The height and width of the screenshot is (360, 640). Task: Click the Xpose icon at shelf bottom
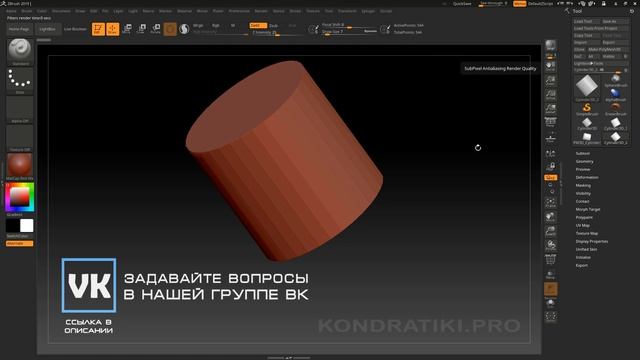pyautogui.click(x=551, y=316)
